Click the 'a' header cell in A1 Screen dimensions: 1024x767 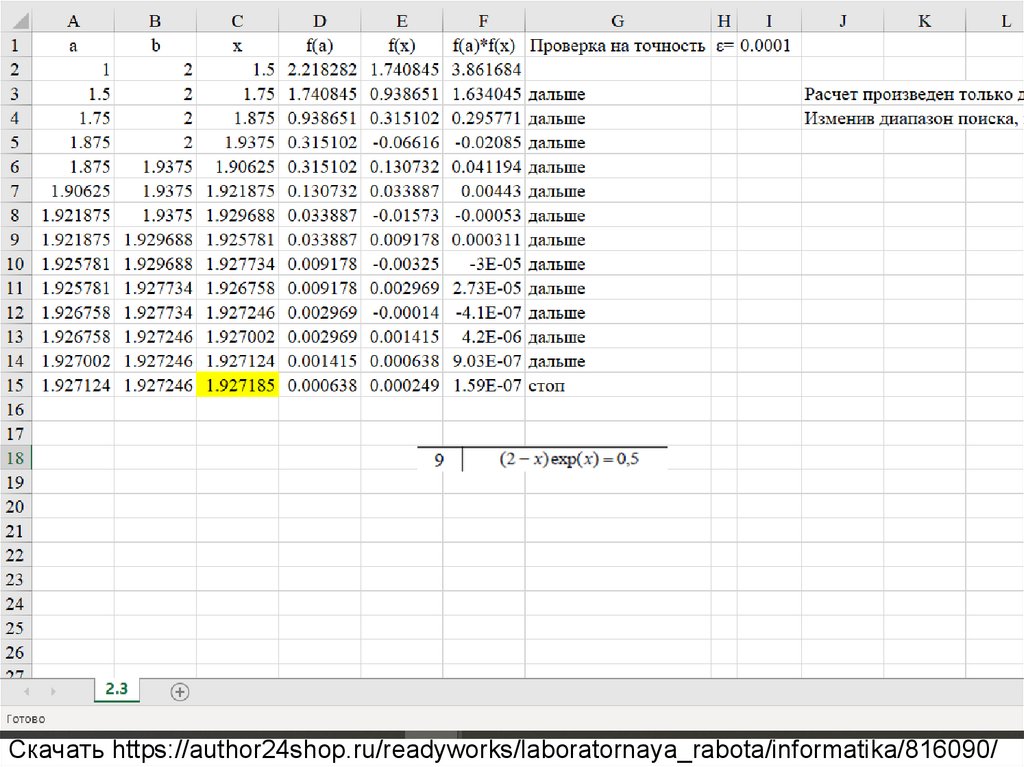click(73, 46)
